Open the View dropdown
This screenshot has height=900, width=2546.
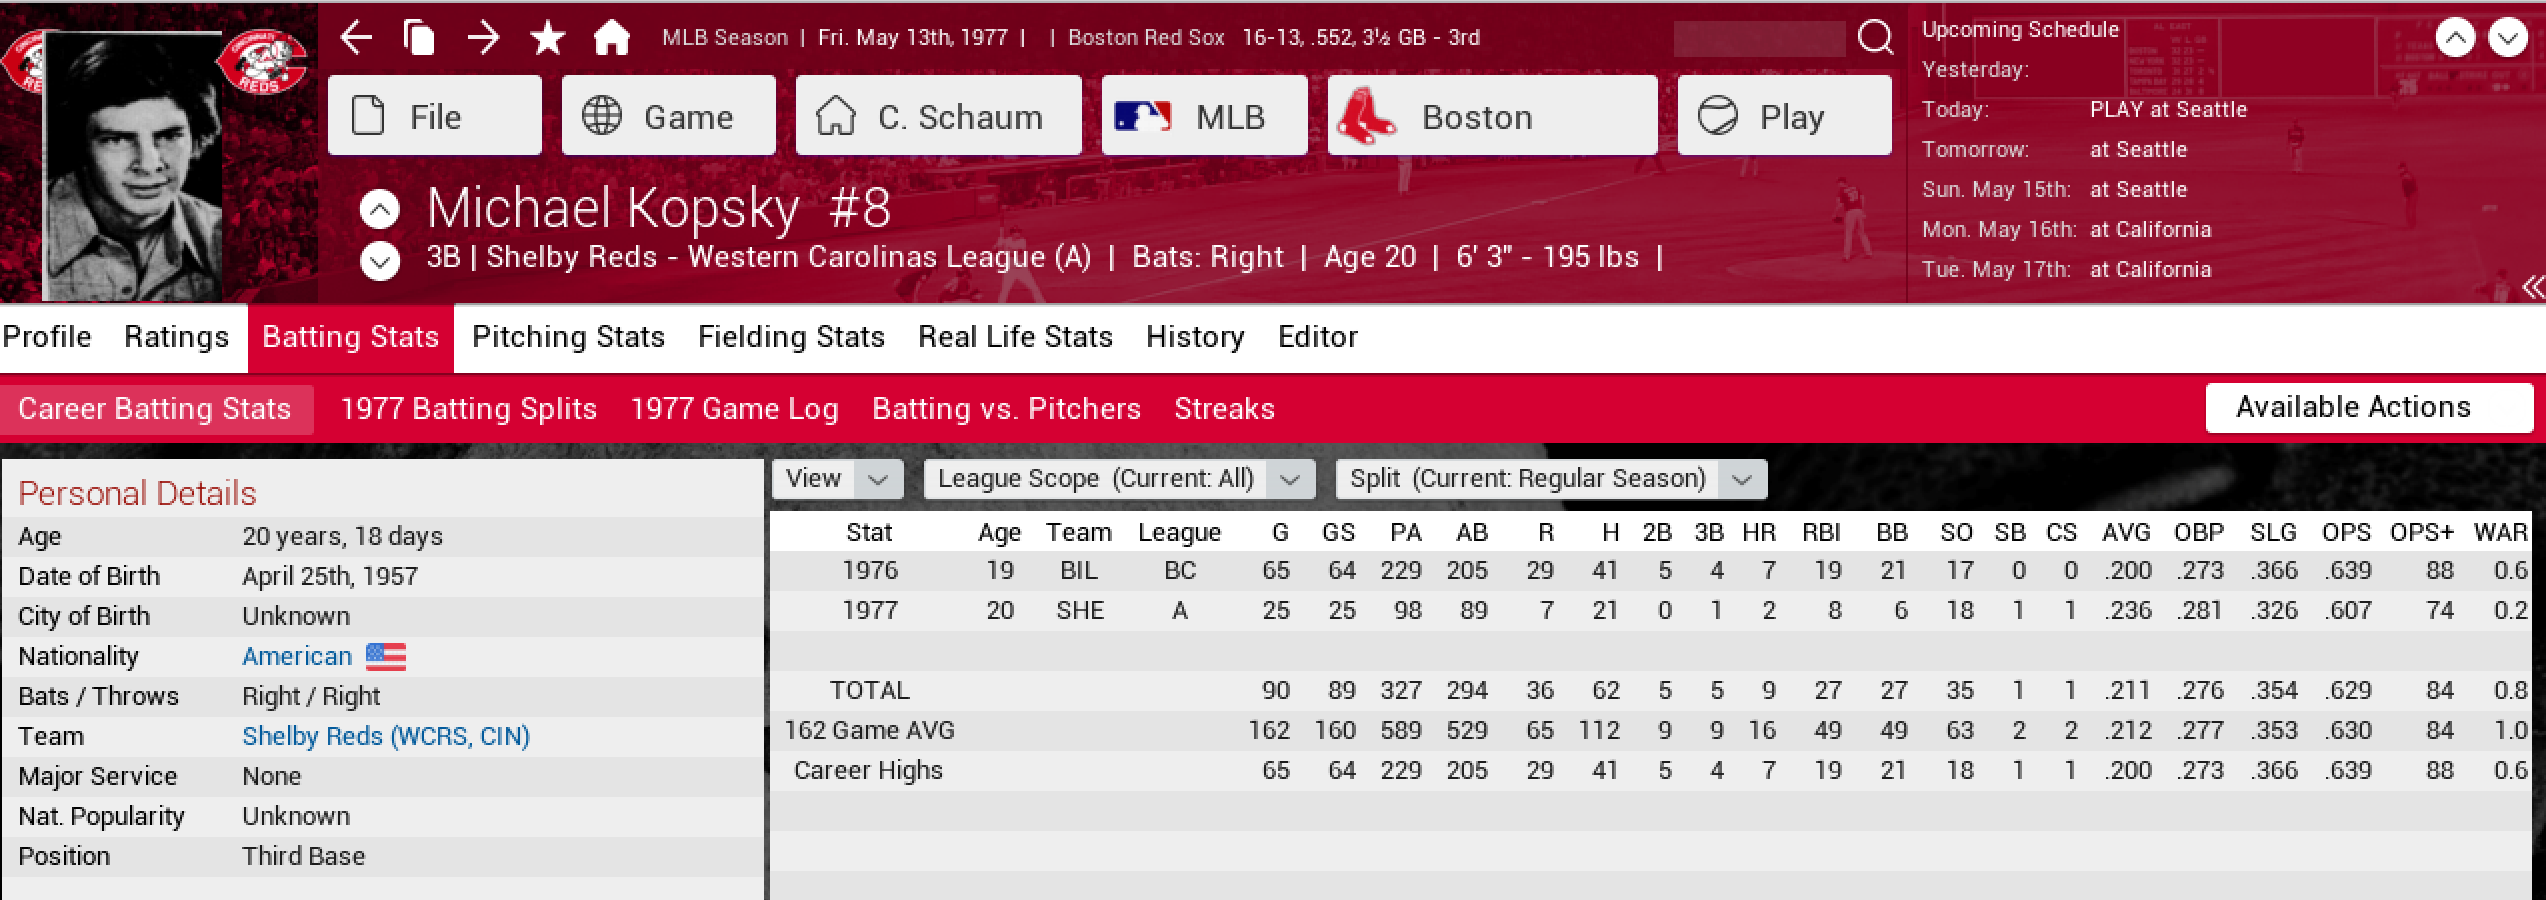[837, 479]
